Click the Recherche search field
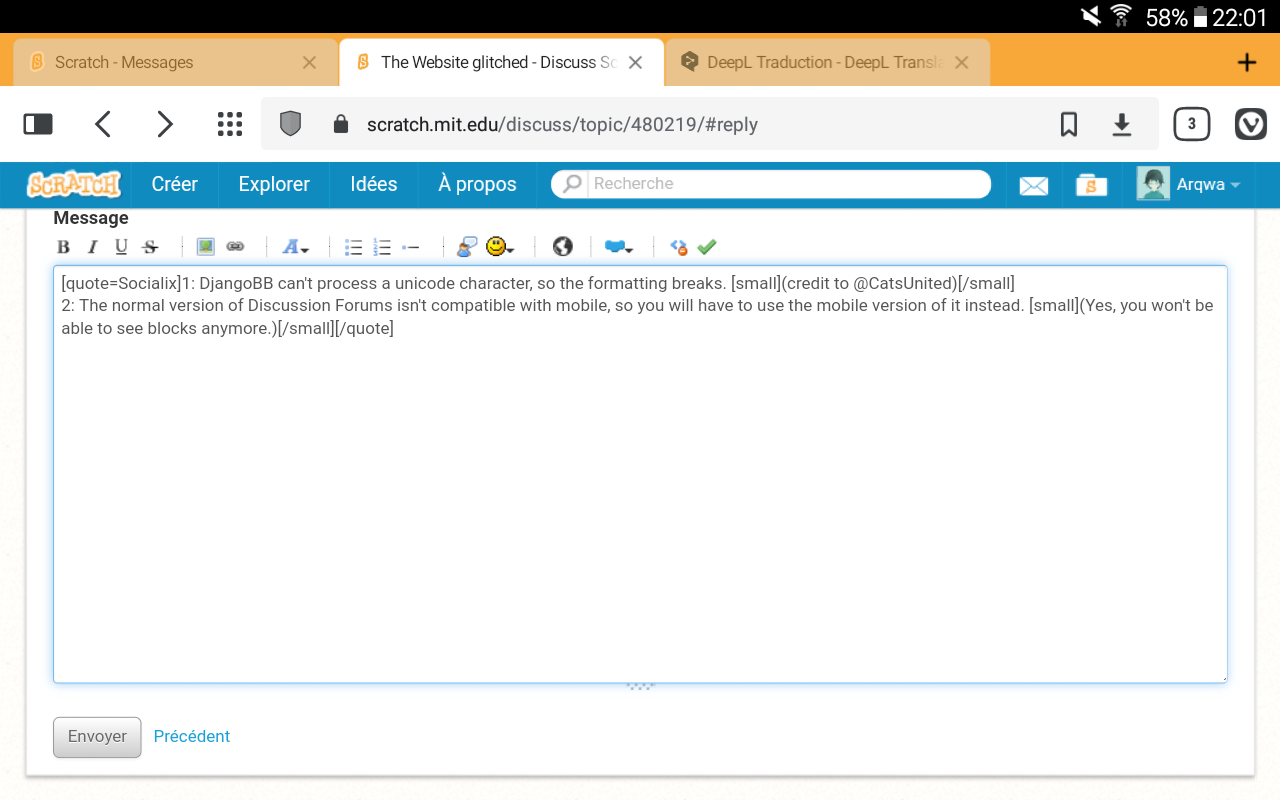 (780, 184)
